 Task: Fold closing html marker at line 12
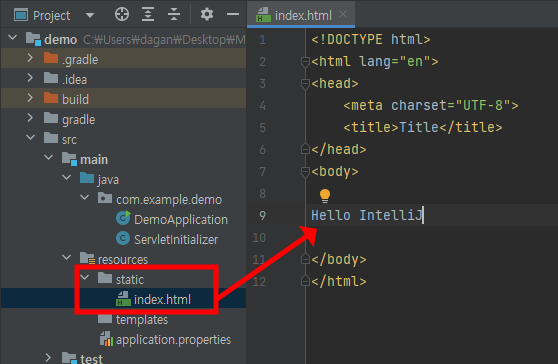click(305, 281)
